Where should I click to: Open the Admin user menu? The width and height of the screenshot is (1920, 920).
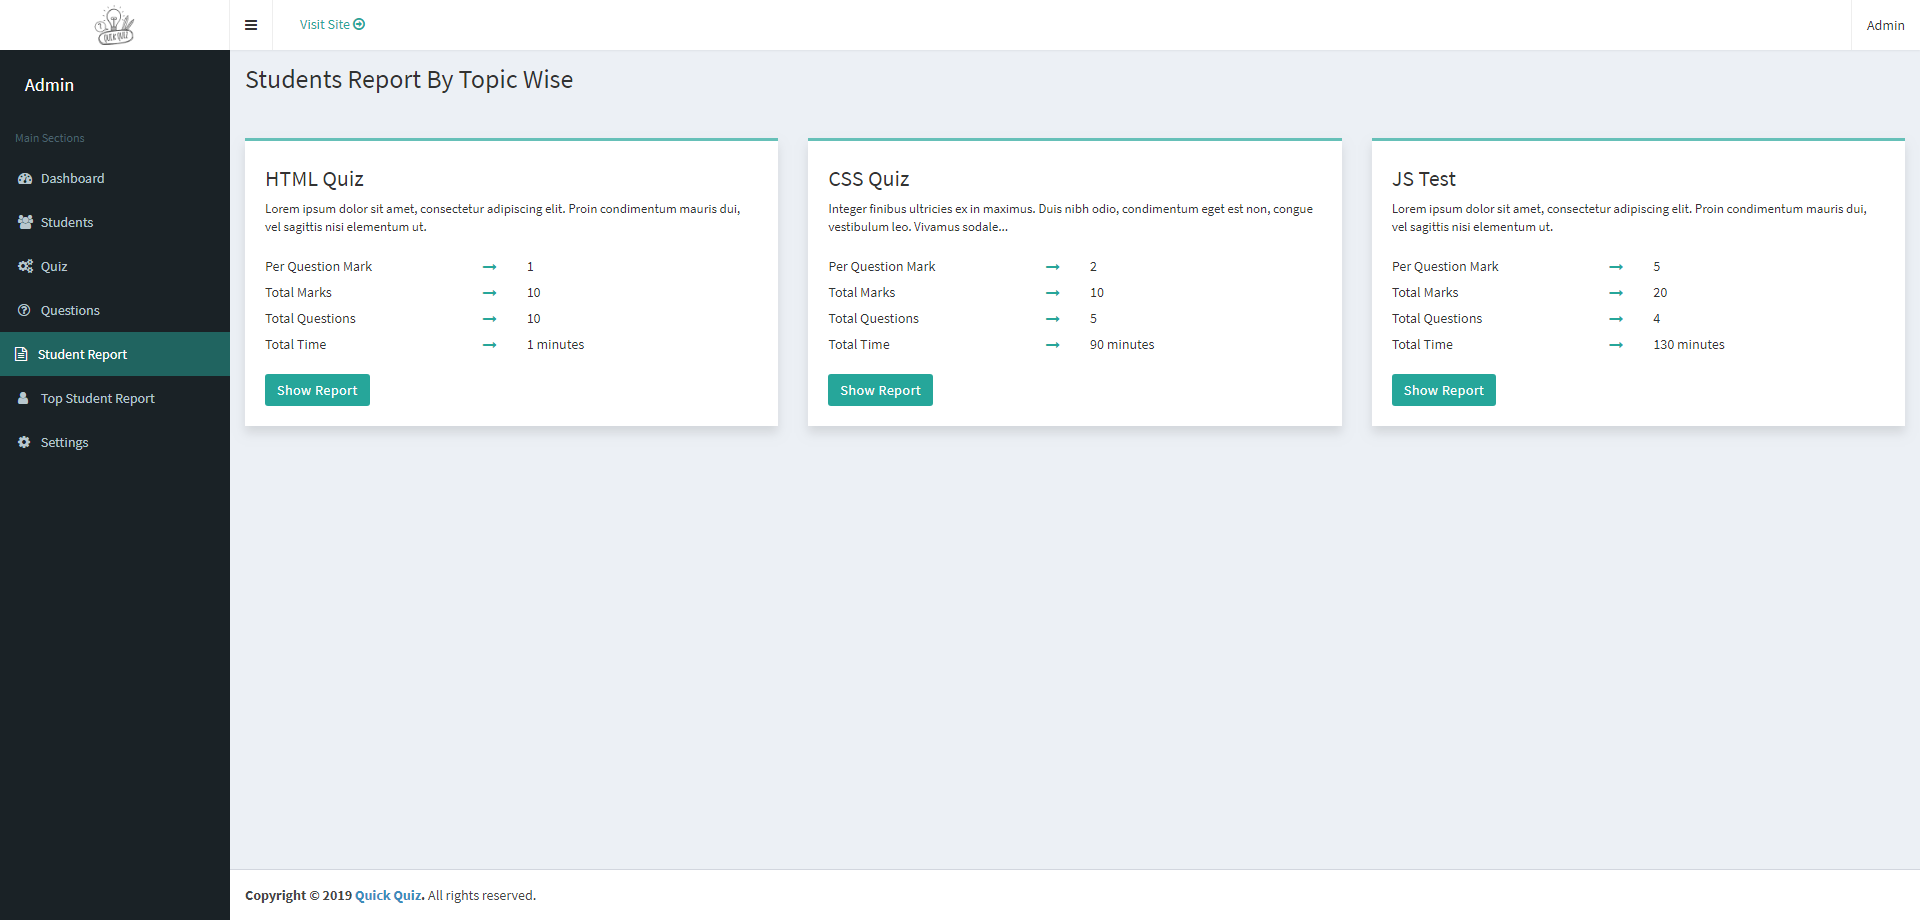coord(1885,25)
